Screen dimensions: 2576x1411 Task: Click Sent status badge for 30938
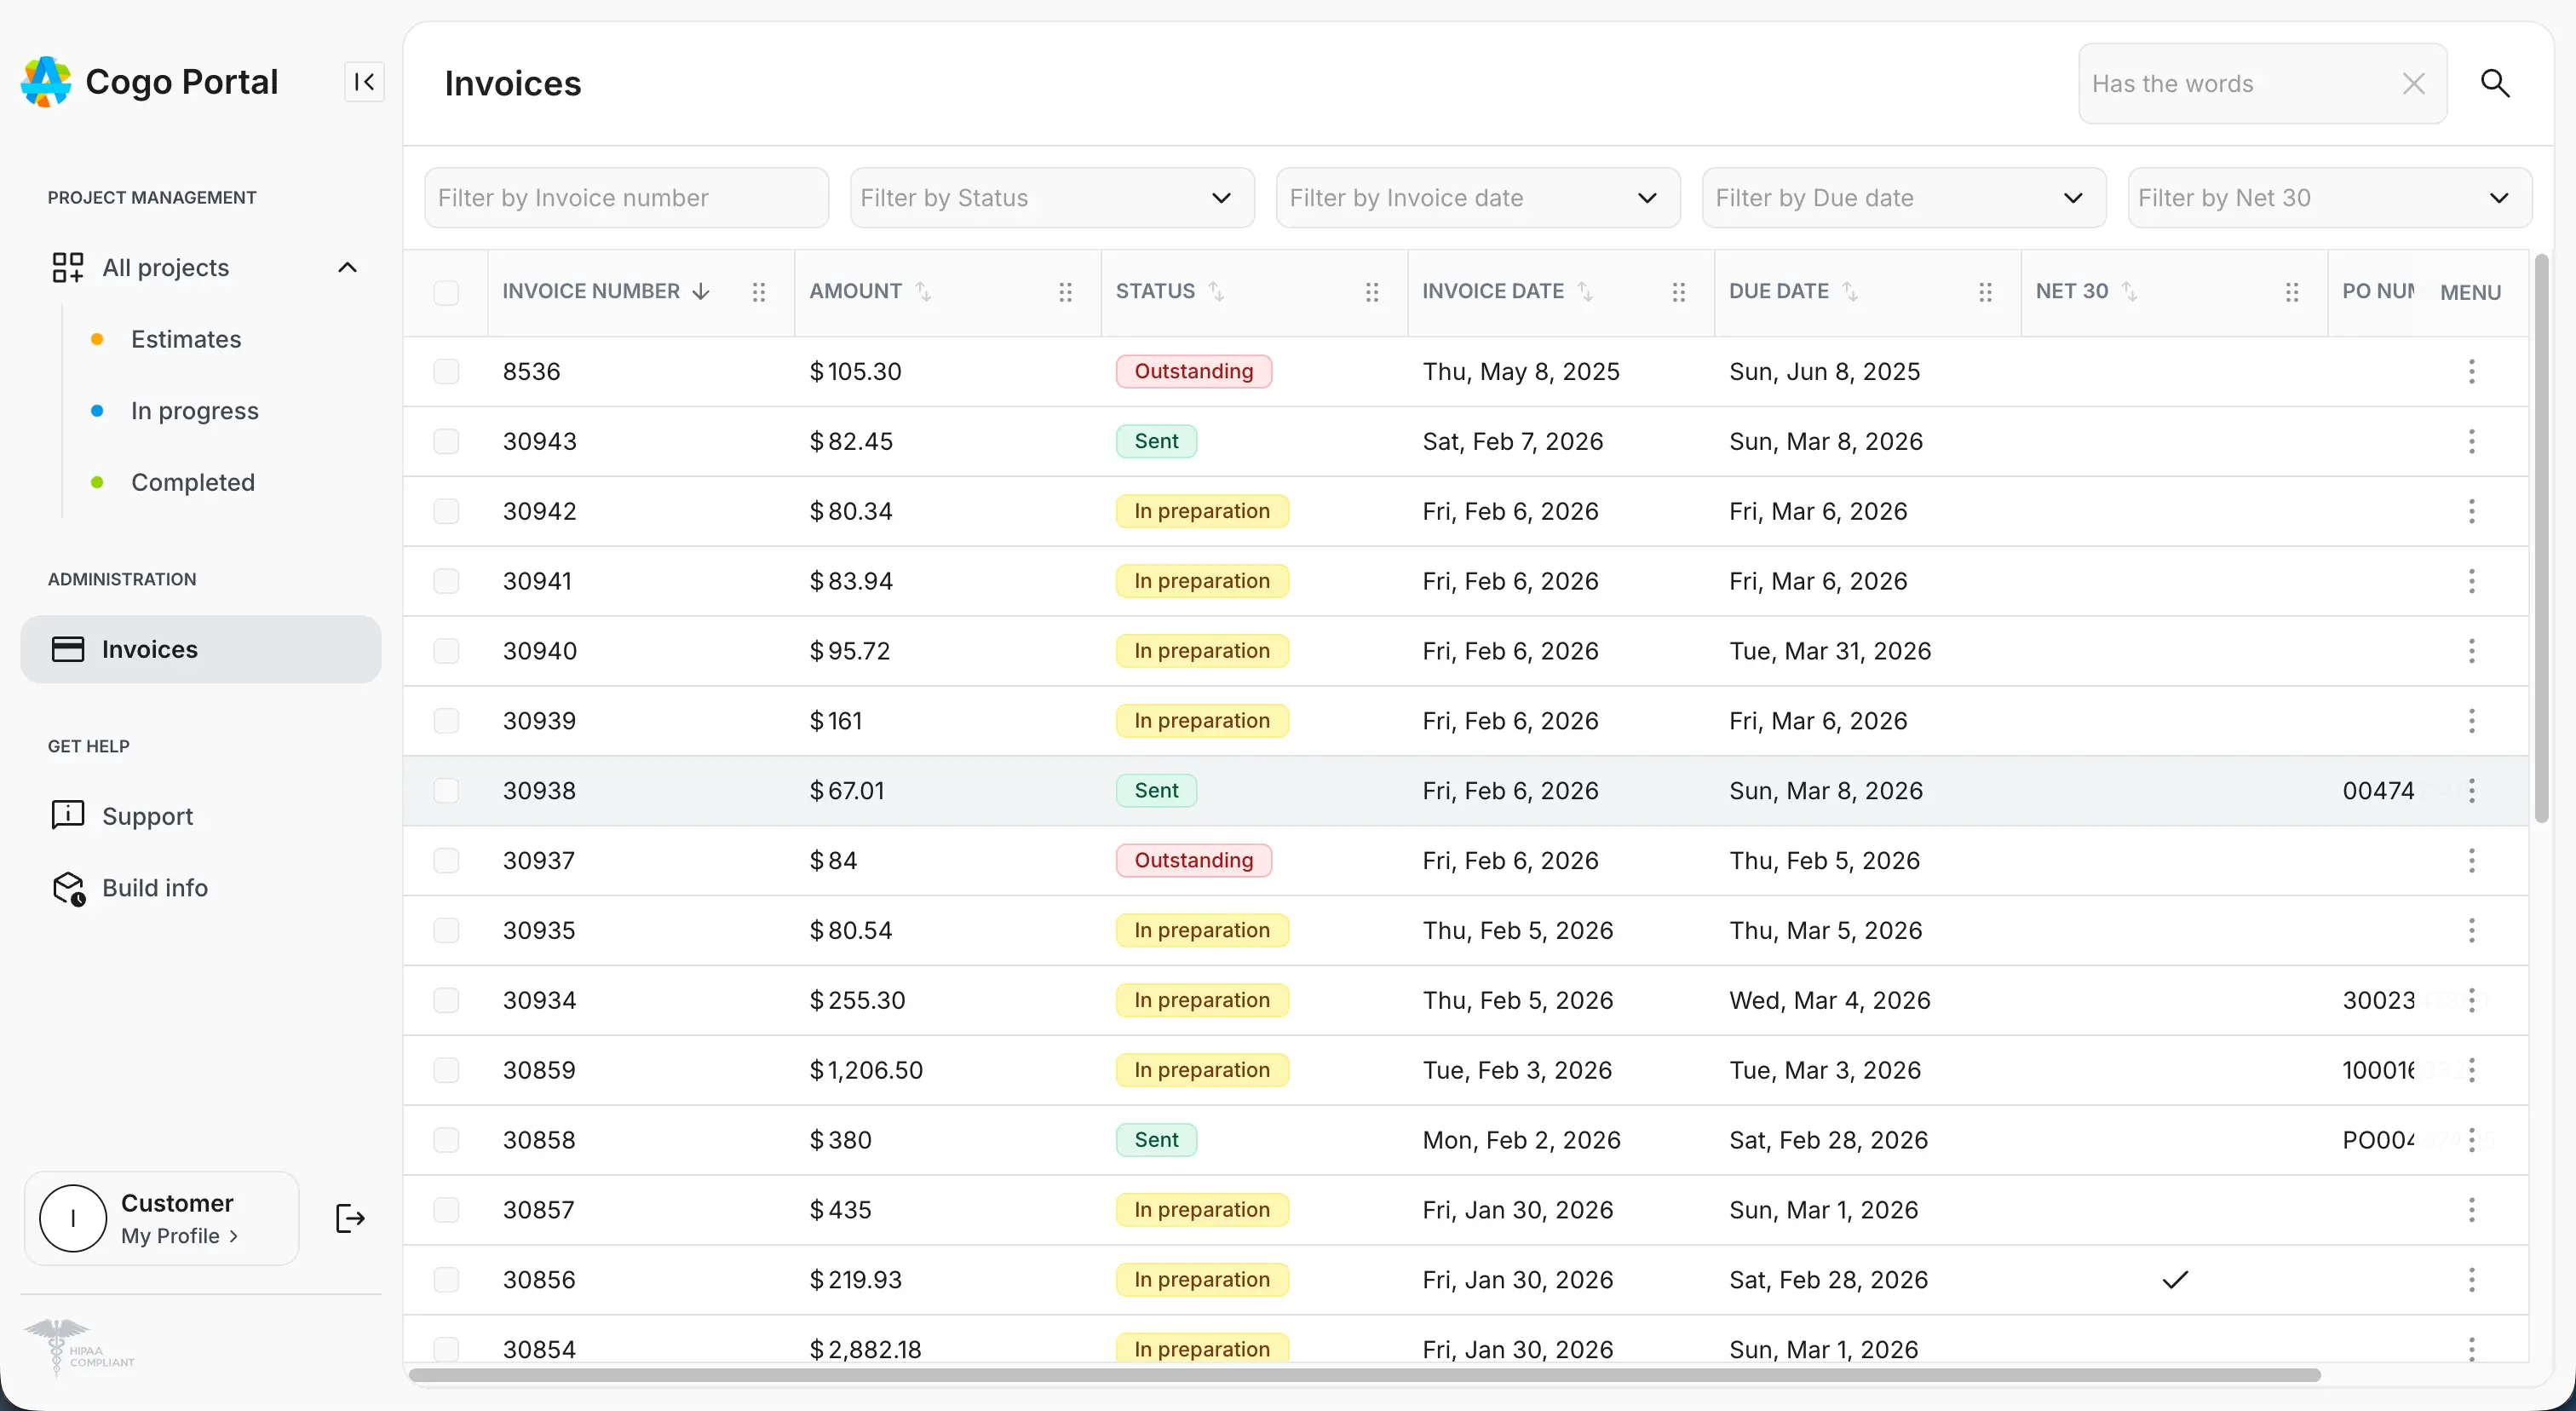tap(1156, 791)
